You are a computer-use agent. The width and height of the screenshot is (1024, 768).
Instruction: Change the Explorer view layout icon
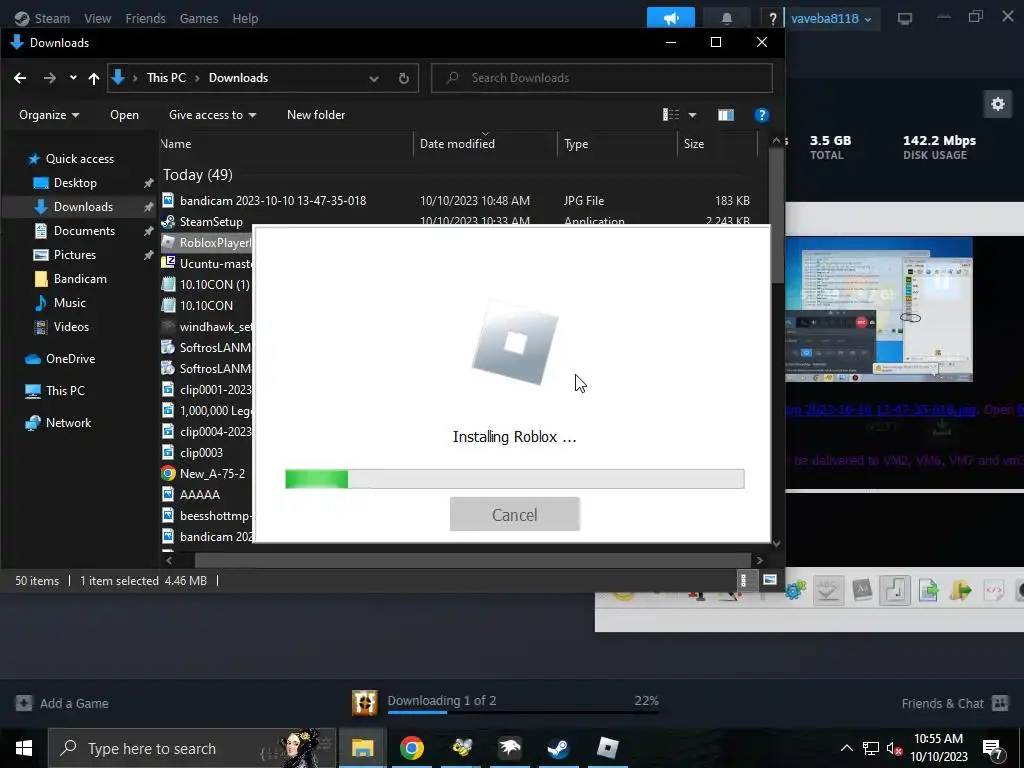pyautogui.click(x=671, y=115)
